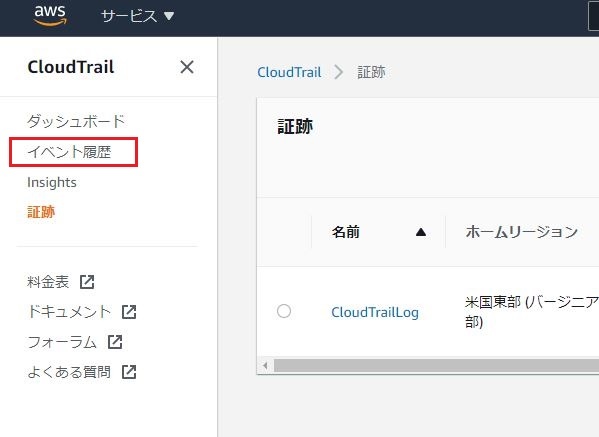Click CloudTrail breadcrumb link
The width and height of the screenshot is (599, 437).
(x=289, y=72)
